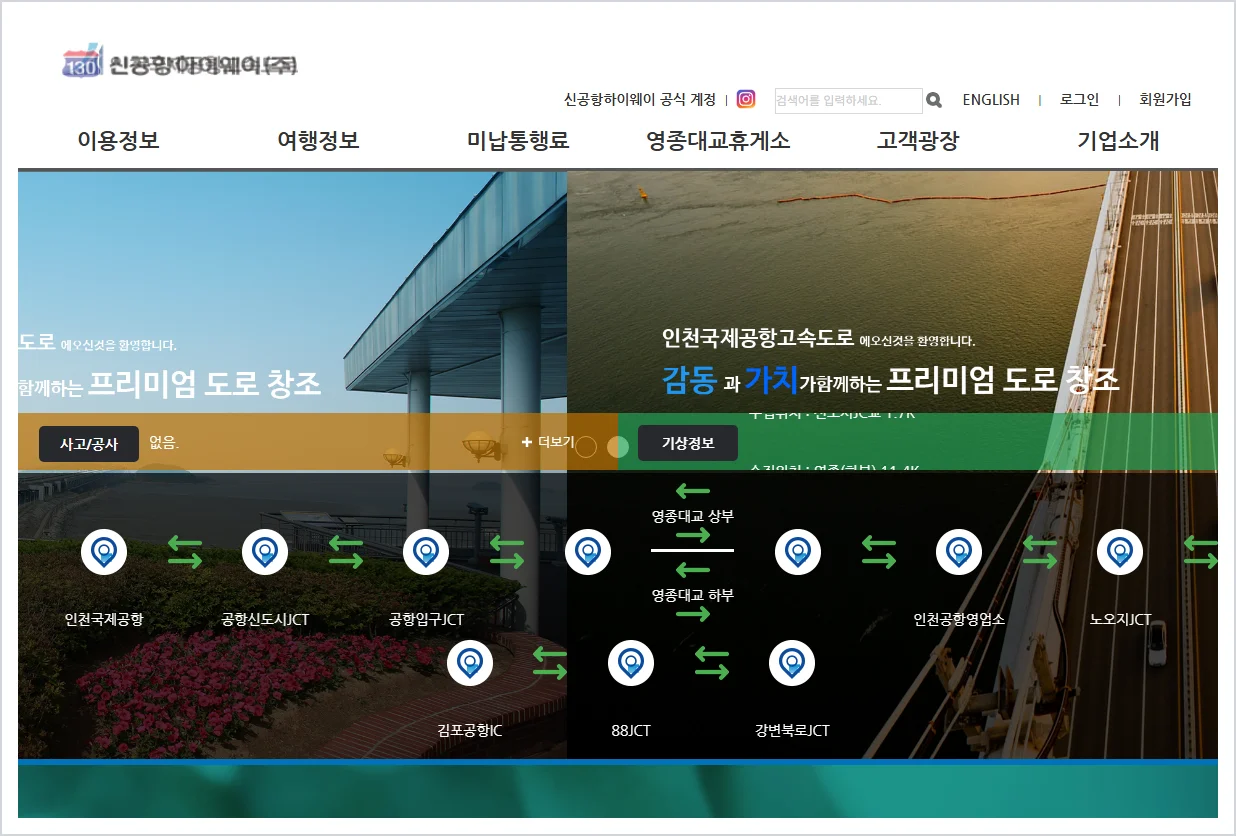Click the 신공항하이웨이 logo
Image resolution: width=1236 pixels, height=836 pixels.
179,63
